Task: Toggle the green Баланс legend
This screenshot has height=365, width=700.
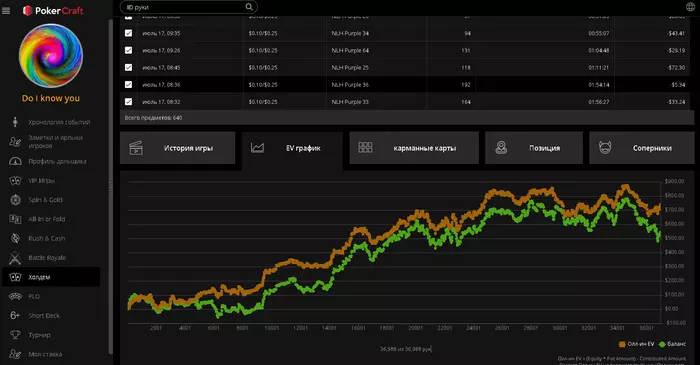Action: 673,344
